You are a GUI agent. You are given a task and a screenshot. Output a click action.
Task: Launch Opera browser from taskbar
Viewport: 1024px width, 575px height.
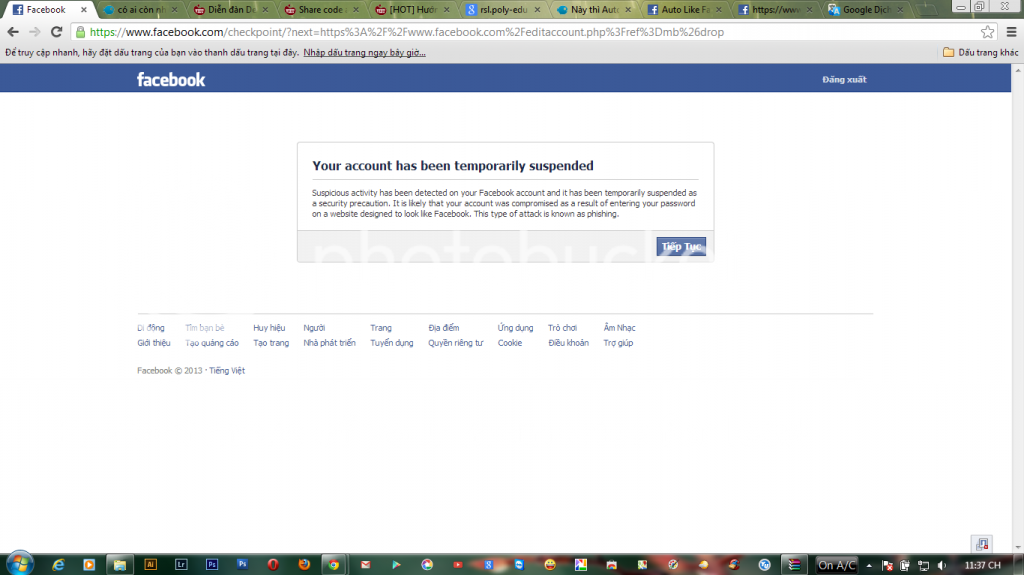(273, 565)
